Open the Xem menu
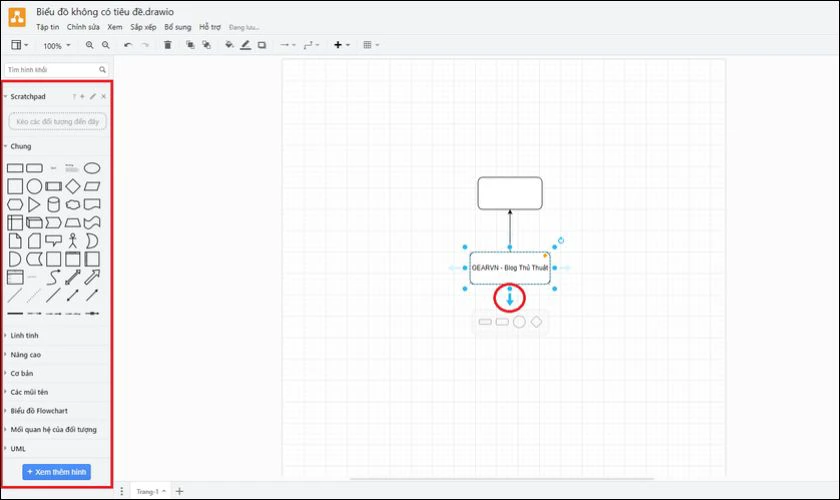 (x=115, y=27)
